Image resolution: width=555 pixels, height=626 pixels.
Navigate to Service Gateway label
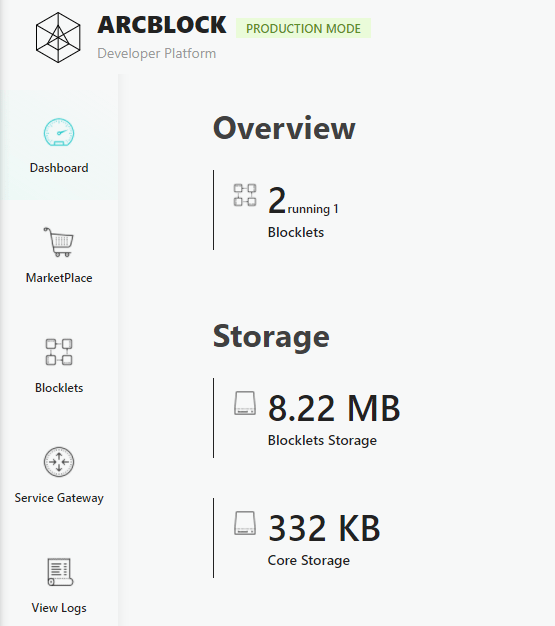click(59, 498)
